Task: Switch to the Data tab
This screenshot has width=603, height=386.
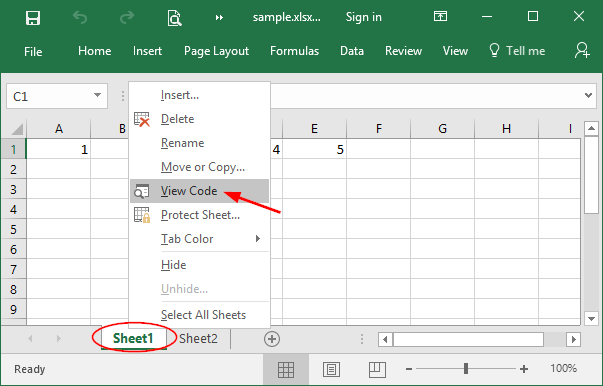Action: [352, 51]
